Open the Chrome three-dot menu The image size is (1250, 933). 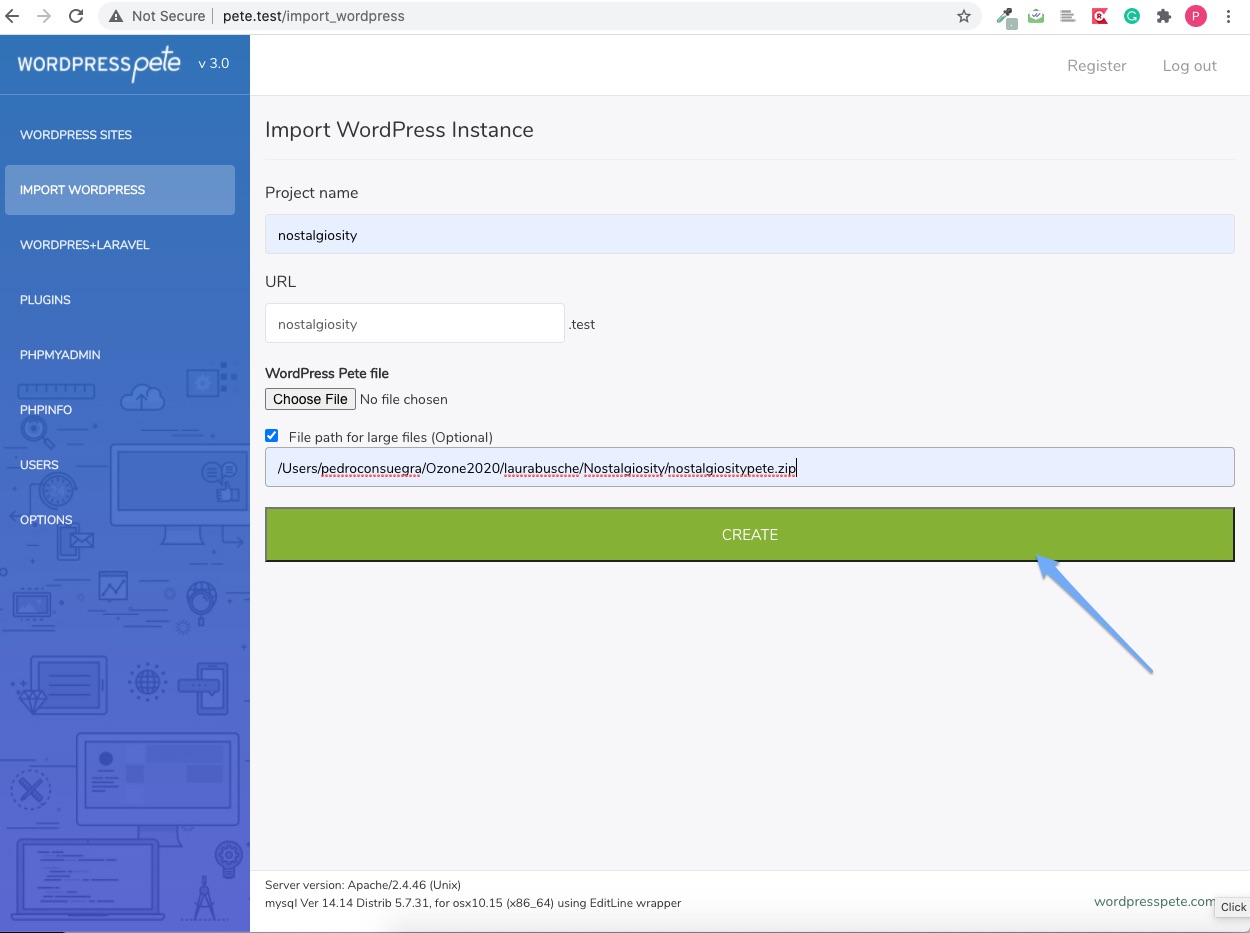(x=1228, y=16)
